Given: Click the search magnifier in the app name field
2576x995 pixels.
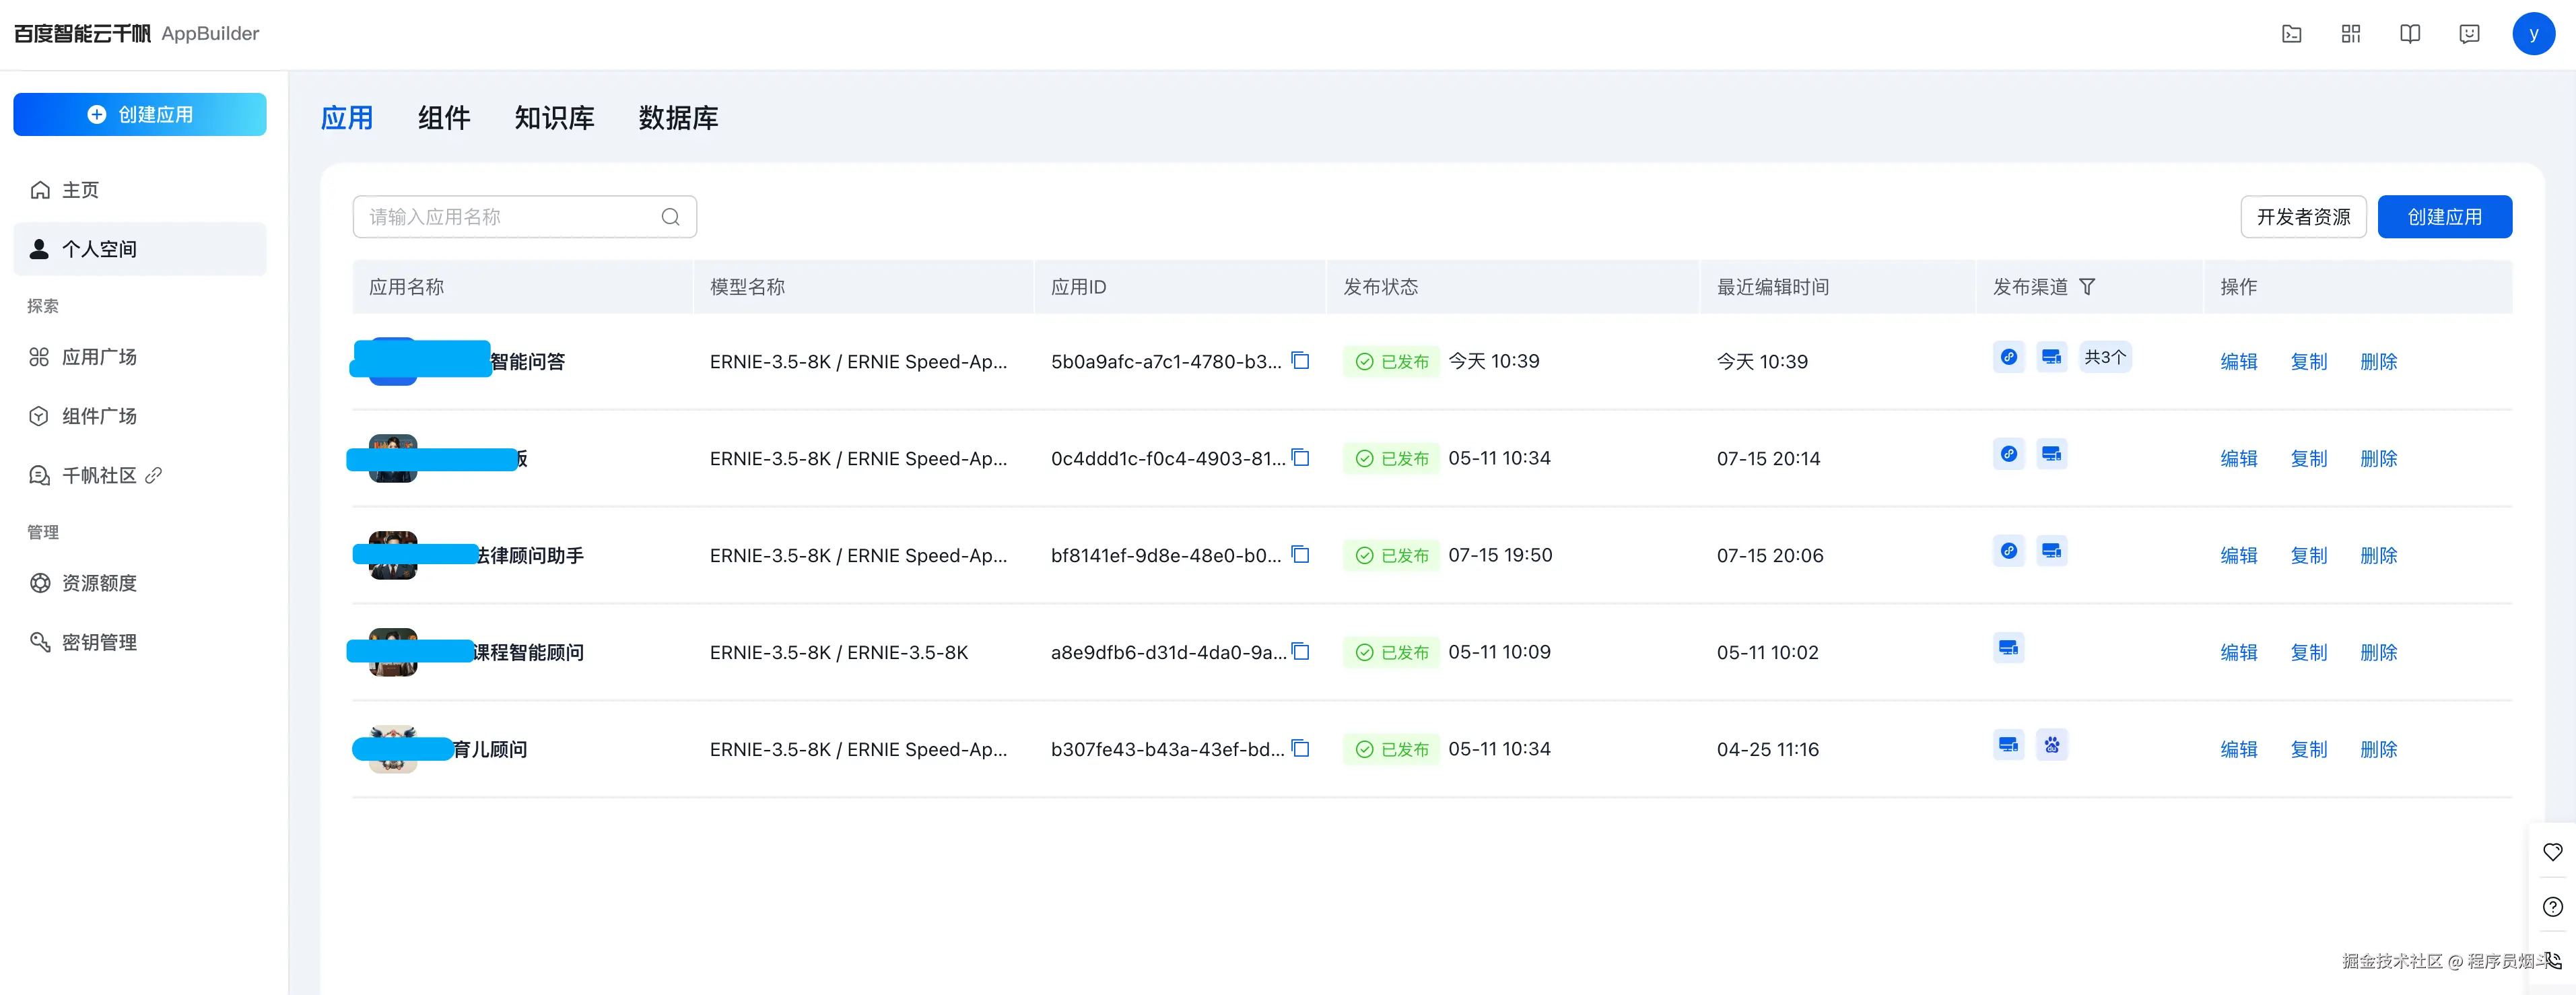Looking at the screenshot, I should point(670,217).
